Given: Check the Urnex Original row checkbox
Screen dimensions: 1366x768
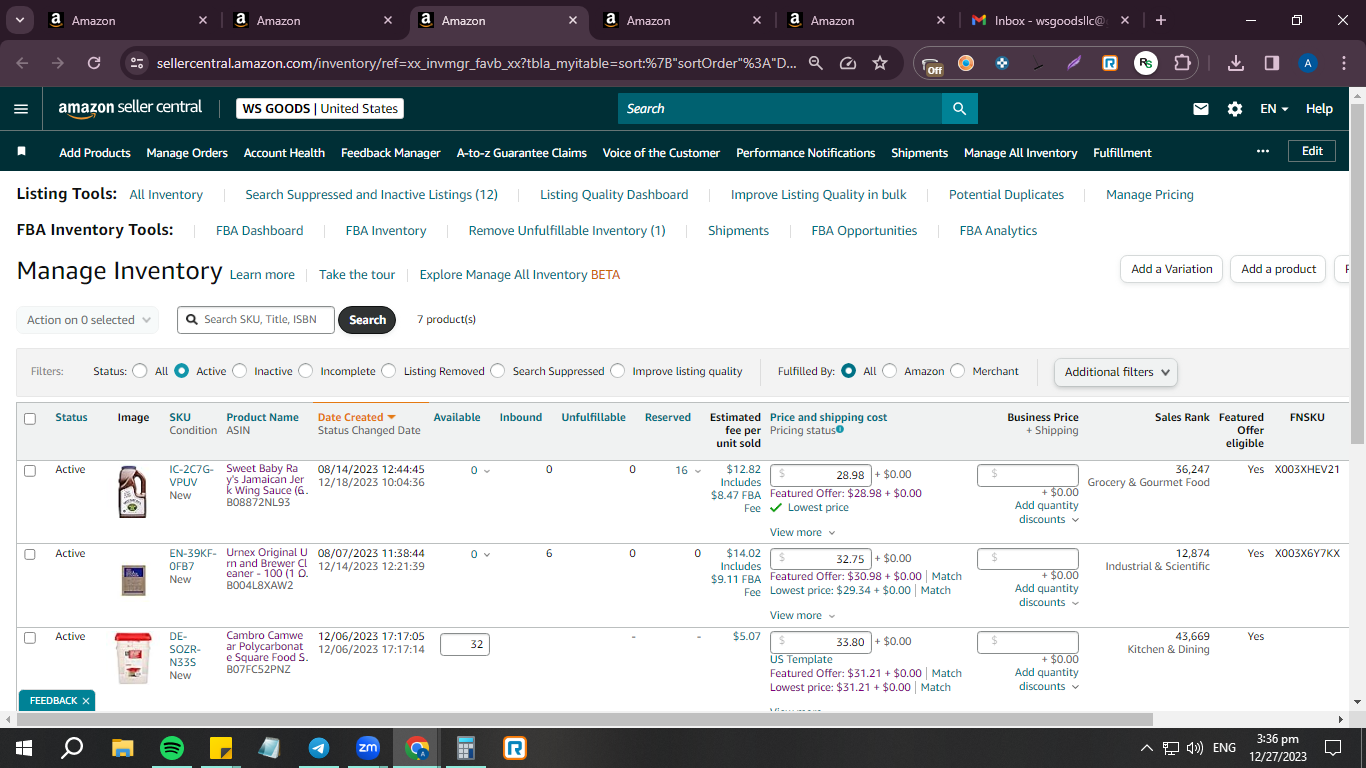Looking at the screenshot, I should 30,554.
